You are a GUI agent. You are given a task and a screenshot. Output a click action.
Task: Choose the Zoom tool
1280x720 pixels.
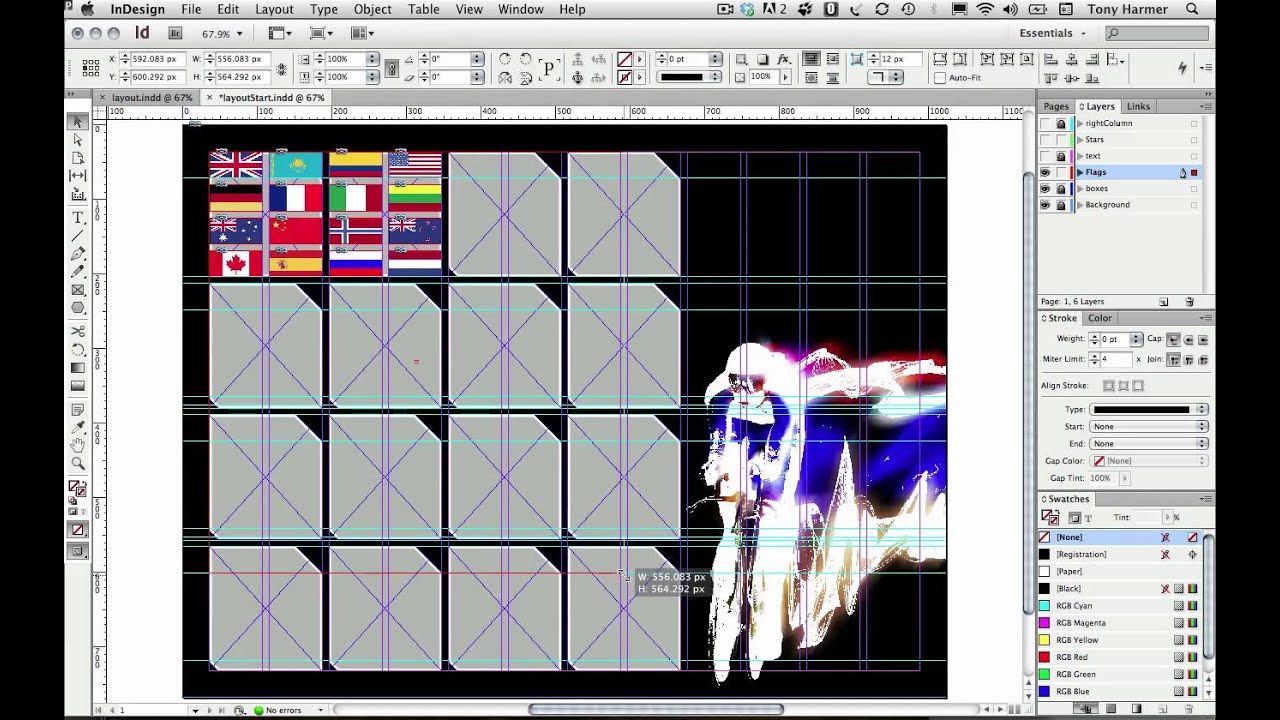[78, 463]
